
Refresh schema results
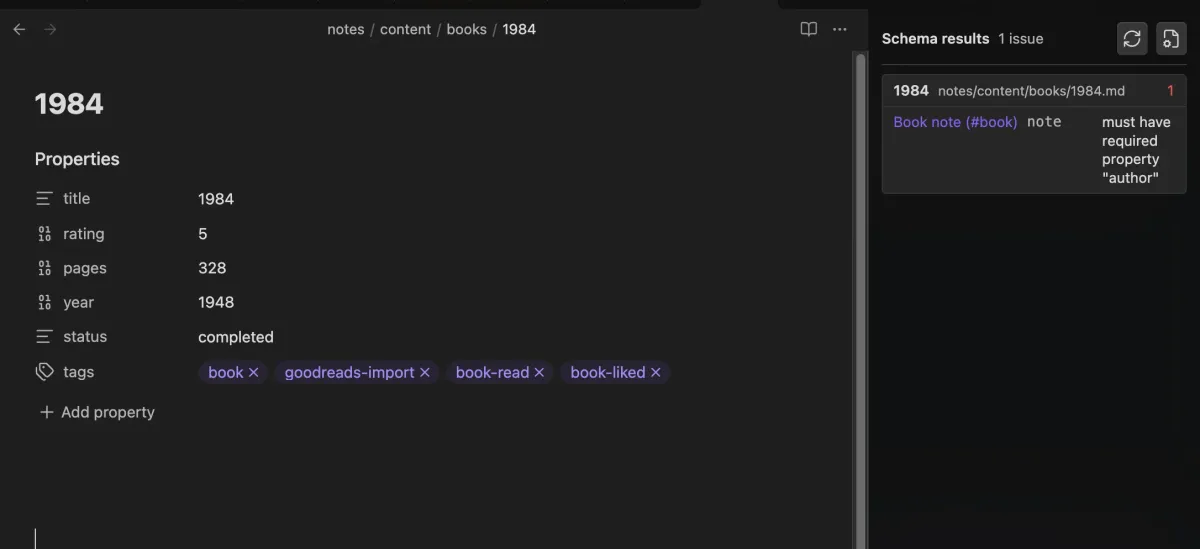coord(1132,39)
